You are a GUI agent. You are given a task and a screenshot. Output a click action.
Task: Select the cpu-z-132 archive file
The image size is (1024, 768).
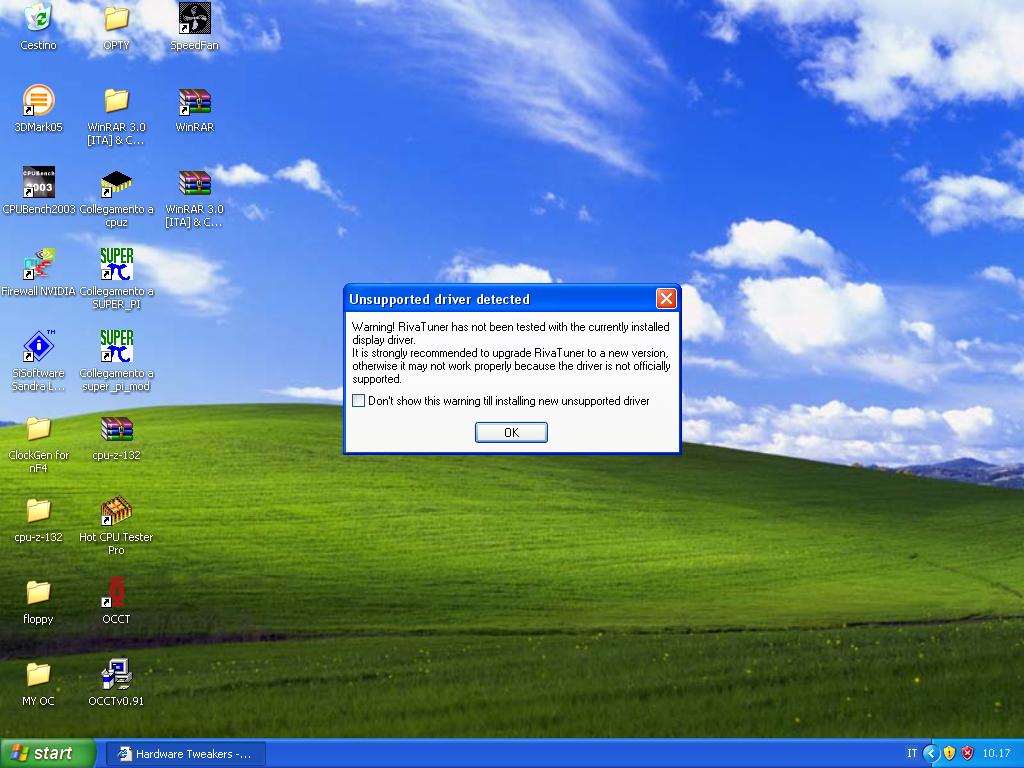click(116, 428)
